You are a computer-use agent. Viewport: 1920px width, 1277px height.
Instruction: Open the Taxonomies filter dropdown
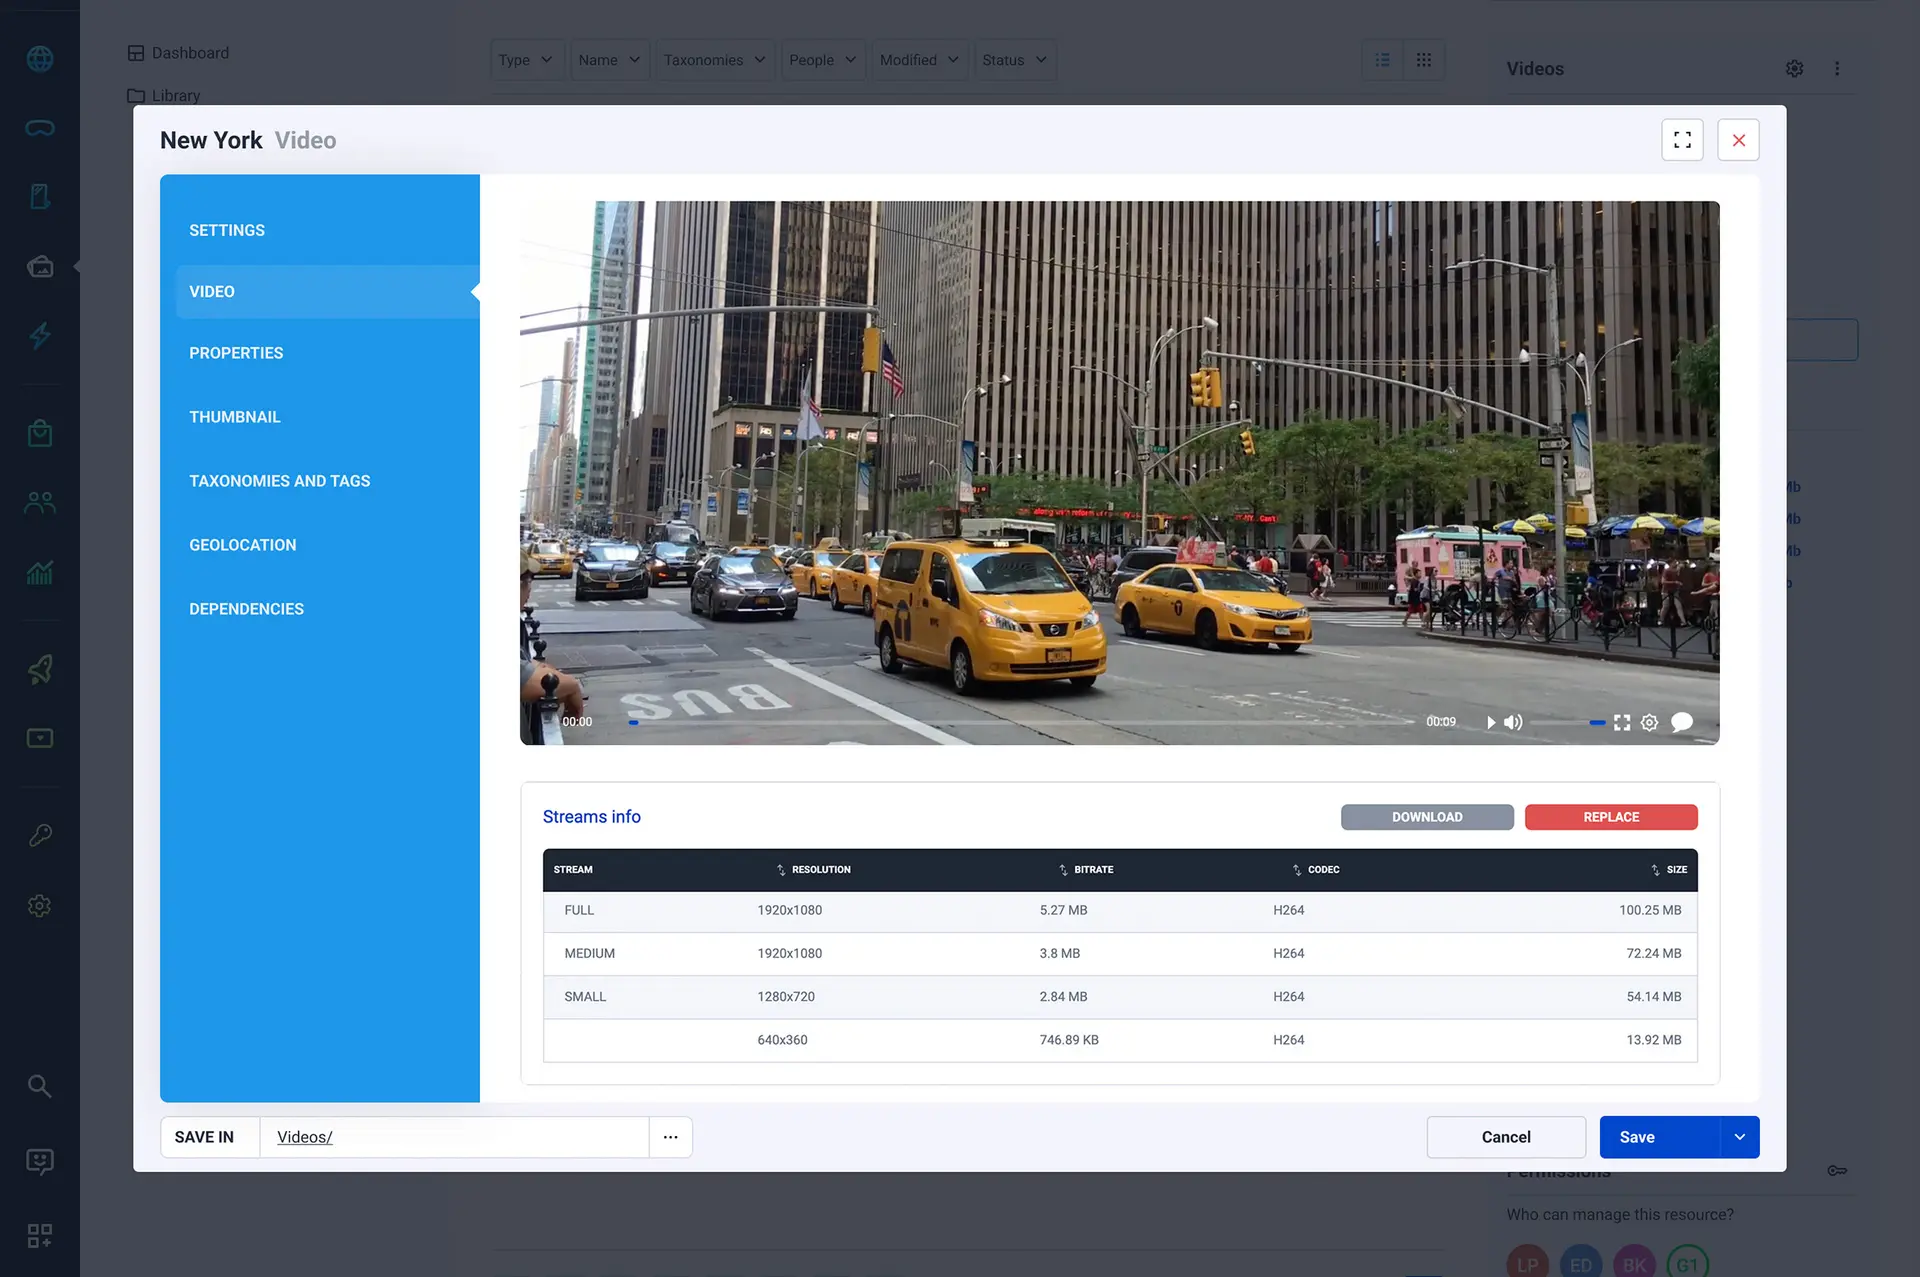coord(715,60)
